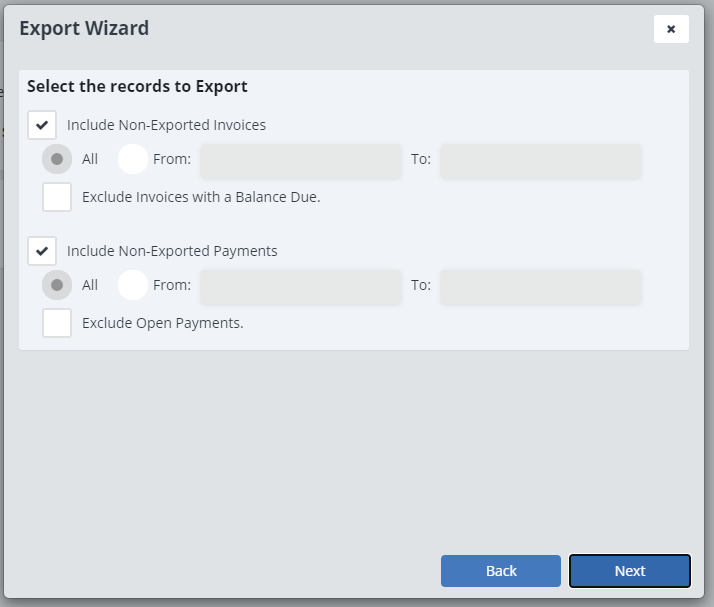The image size is (714, 607).
Task: Select the All radio button for payments
Action: 57,285
